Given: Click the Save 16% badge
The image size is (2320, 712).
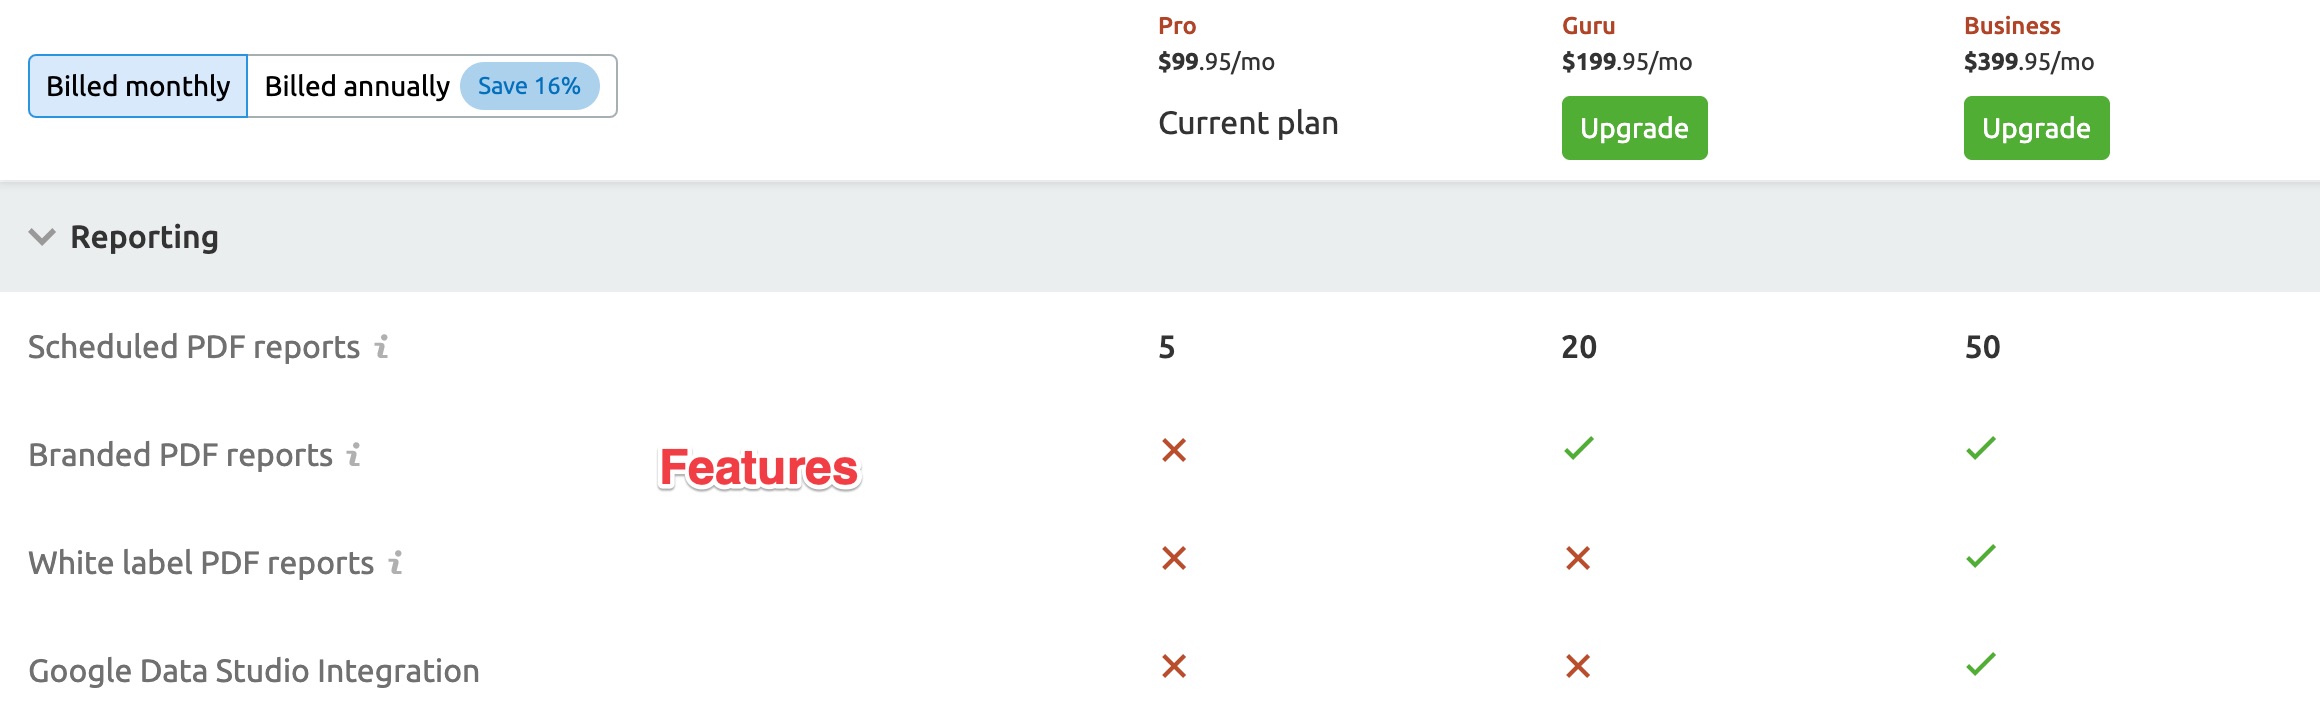Looking at the screenshot, I should pyautogui.click(x=529, y=86).
